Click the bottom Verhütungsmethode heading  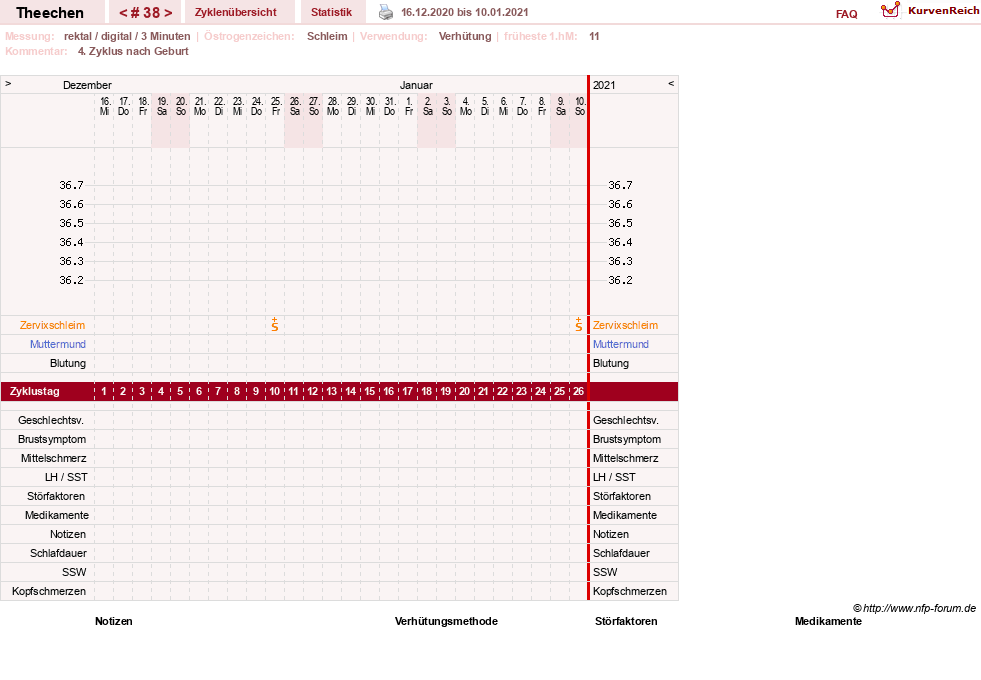pyautogui.click(x=446, y=621)
